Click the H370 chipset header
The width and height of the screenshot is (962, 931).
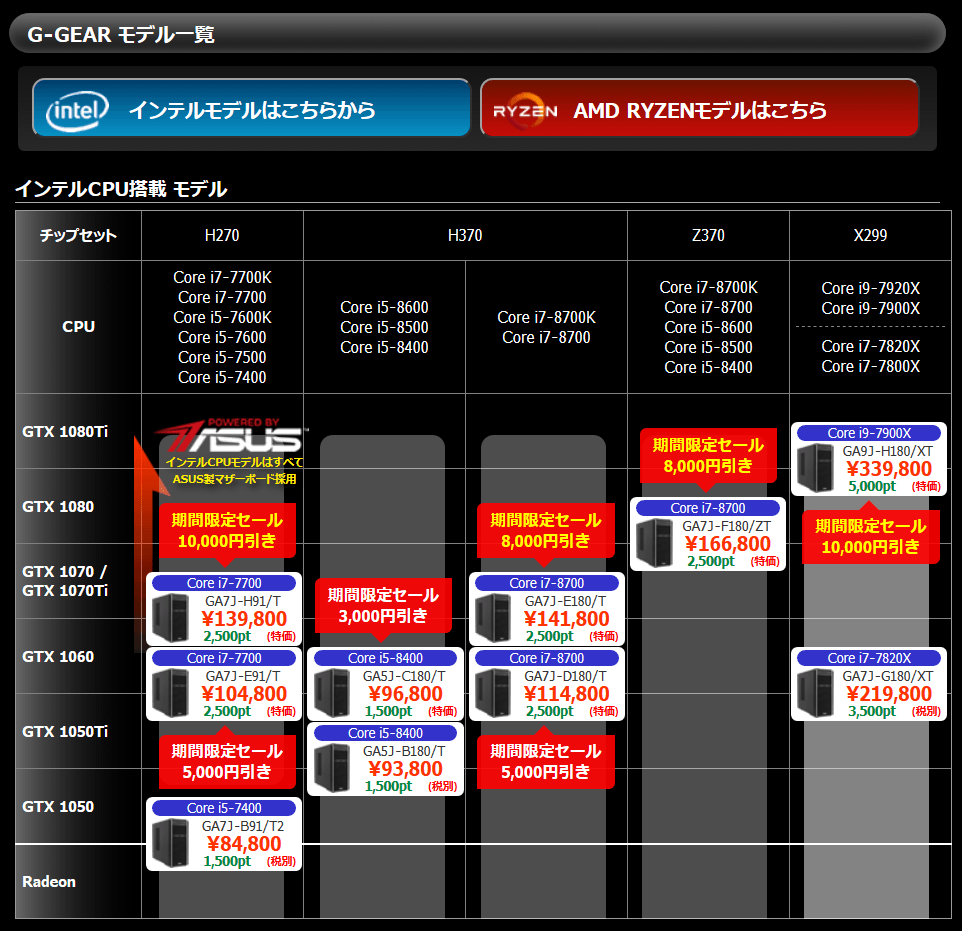465,235
